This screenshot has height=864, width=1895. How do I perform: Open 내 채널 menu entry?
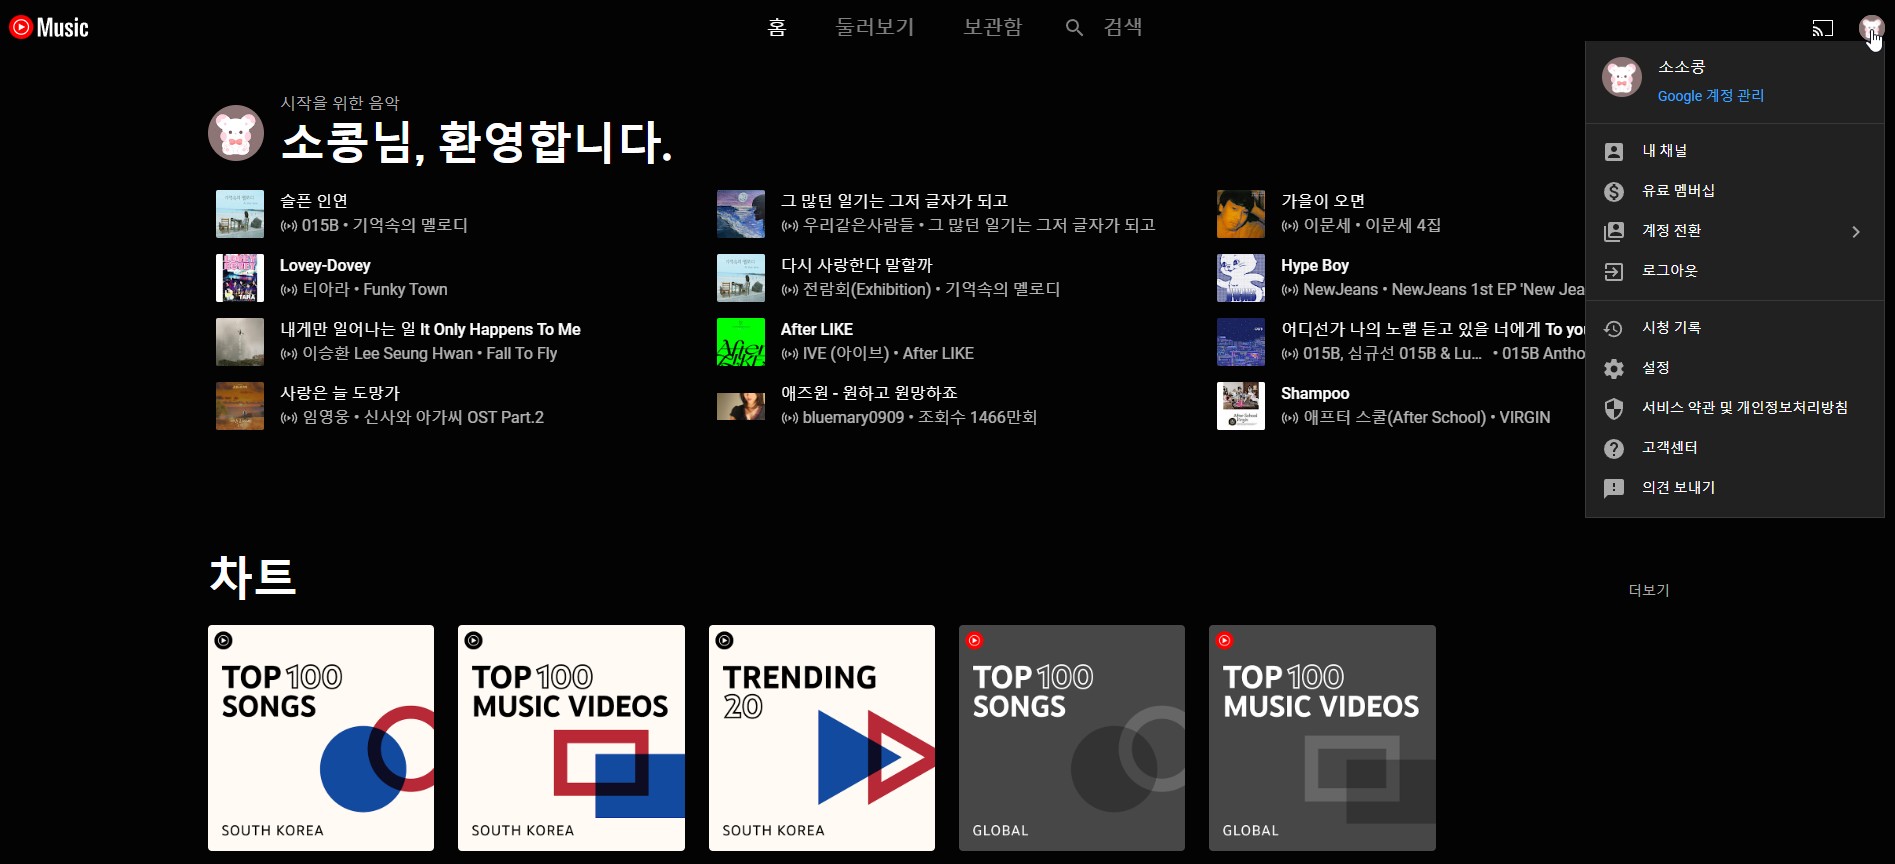pyautogui.click(x=1735, y=151)
